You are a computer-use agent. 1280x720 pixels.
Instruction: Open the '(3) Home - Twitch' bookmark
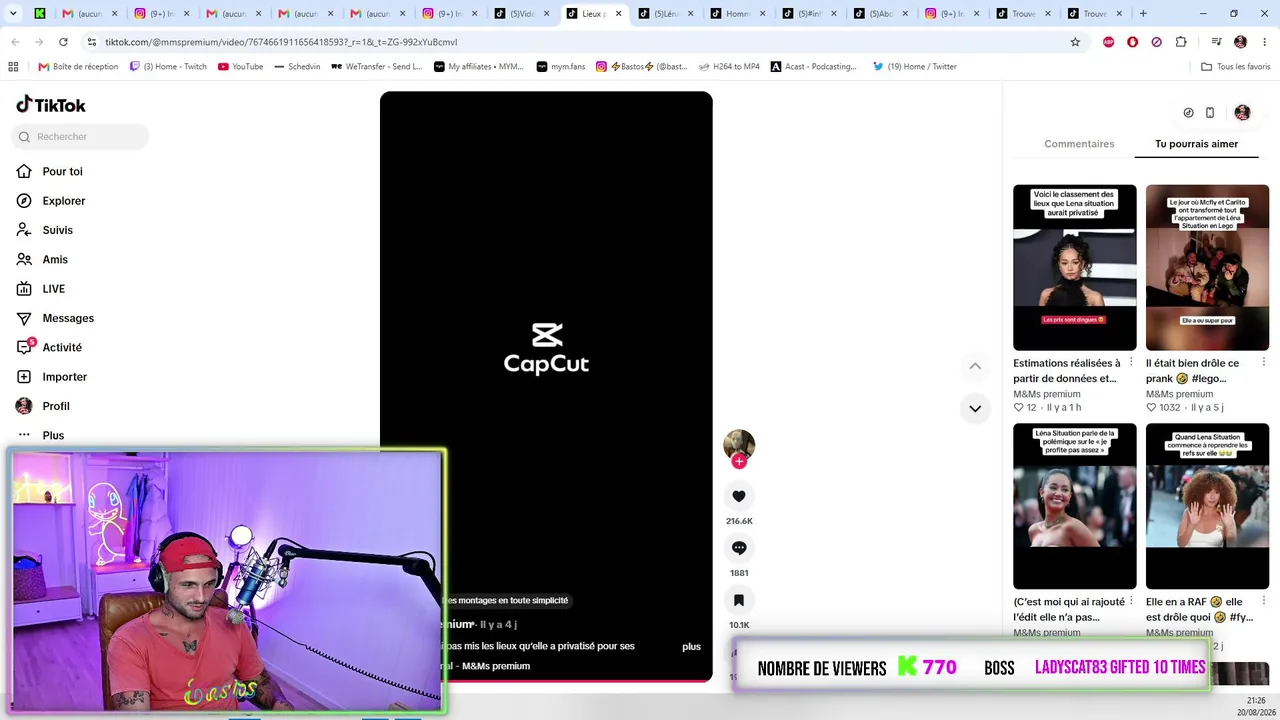[168, 67]
